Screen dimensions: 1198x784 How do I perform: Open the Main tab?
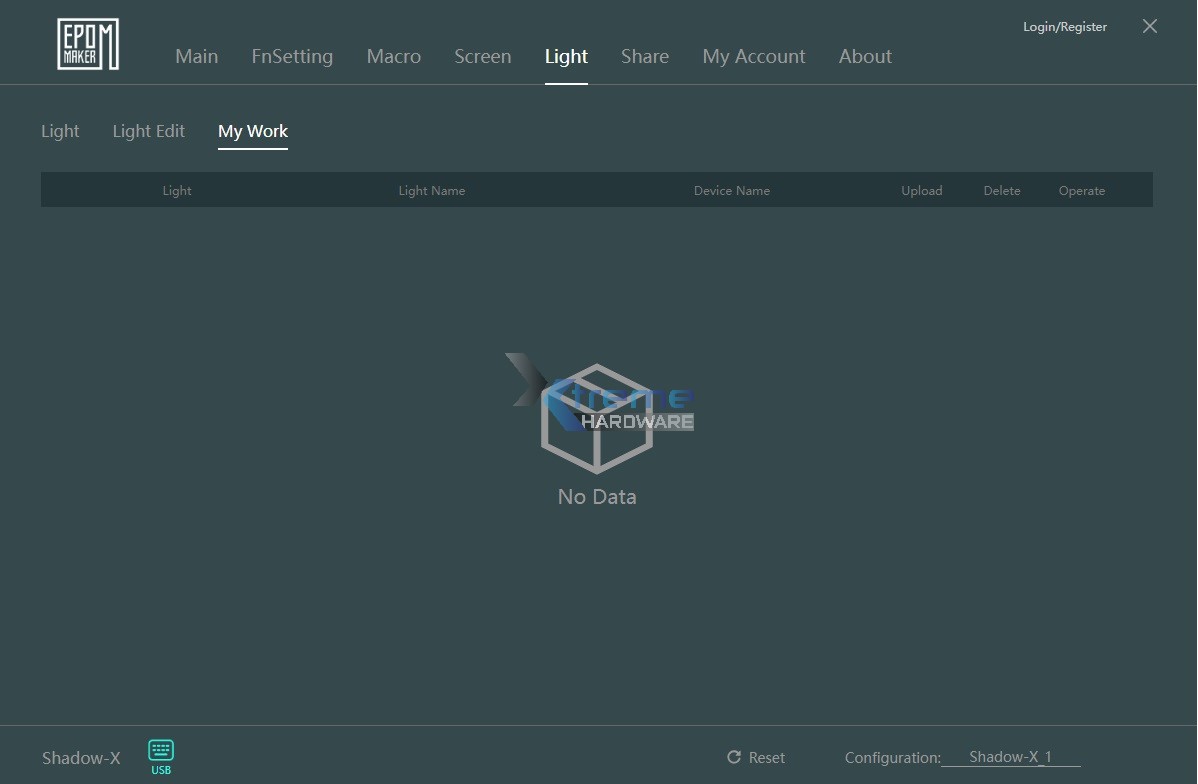click(196, 57)
